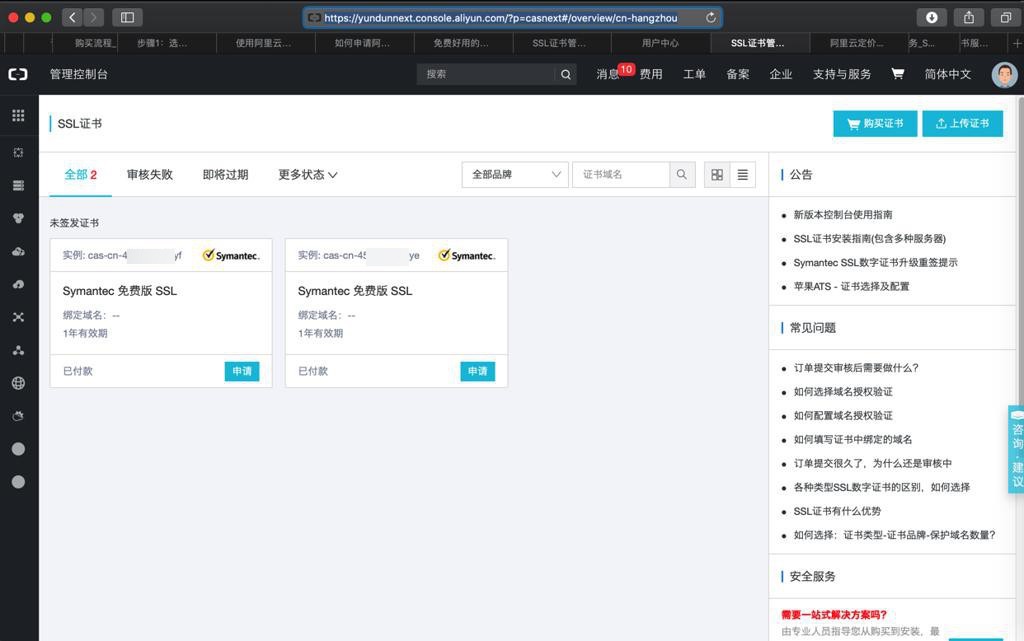Open the 简体中文 language menu
The height and width of the screenshot is (641, 1024).
click(948, 74)
